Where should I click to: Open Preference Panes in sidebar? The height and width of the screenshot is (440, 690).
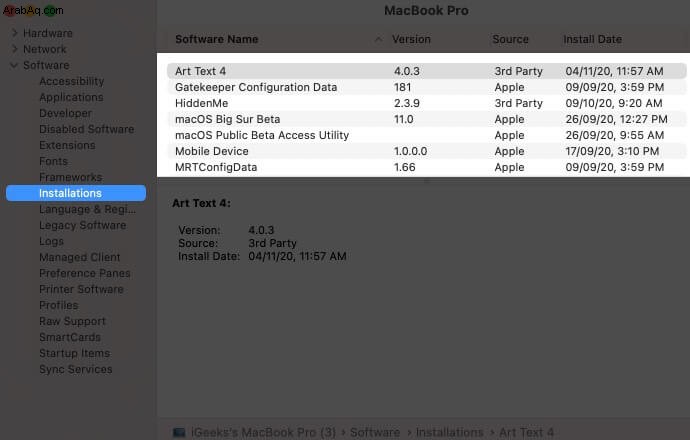coord(85,273)
